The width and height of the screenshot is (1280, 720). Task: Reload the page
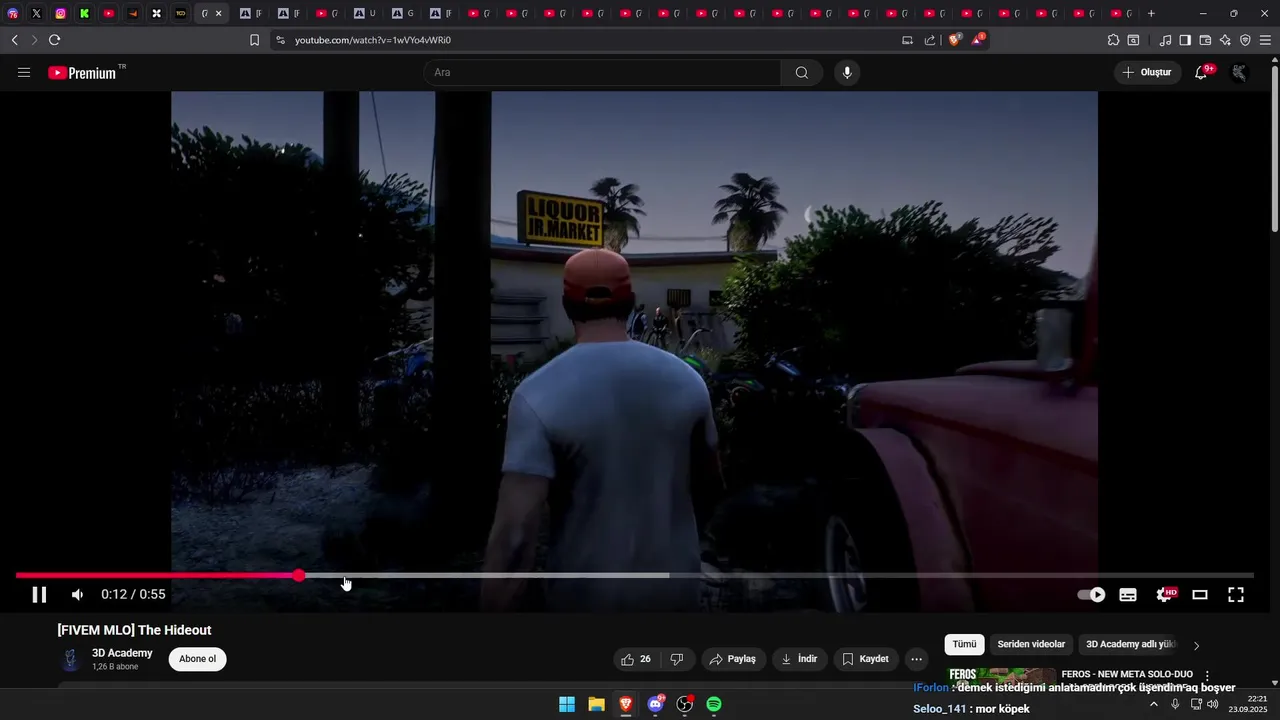(54, 40)
